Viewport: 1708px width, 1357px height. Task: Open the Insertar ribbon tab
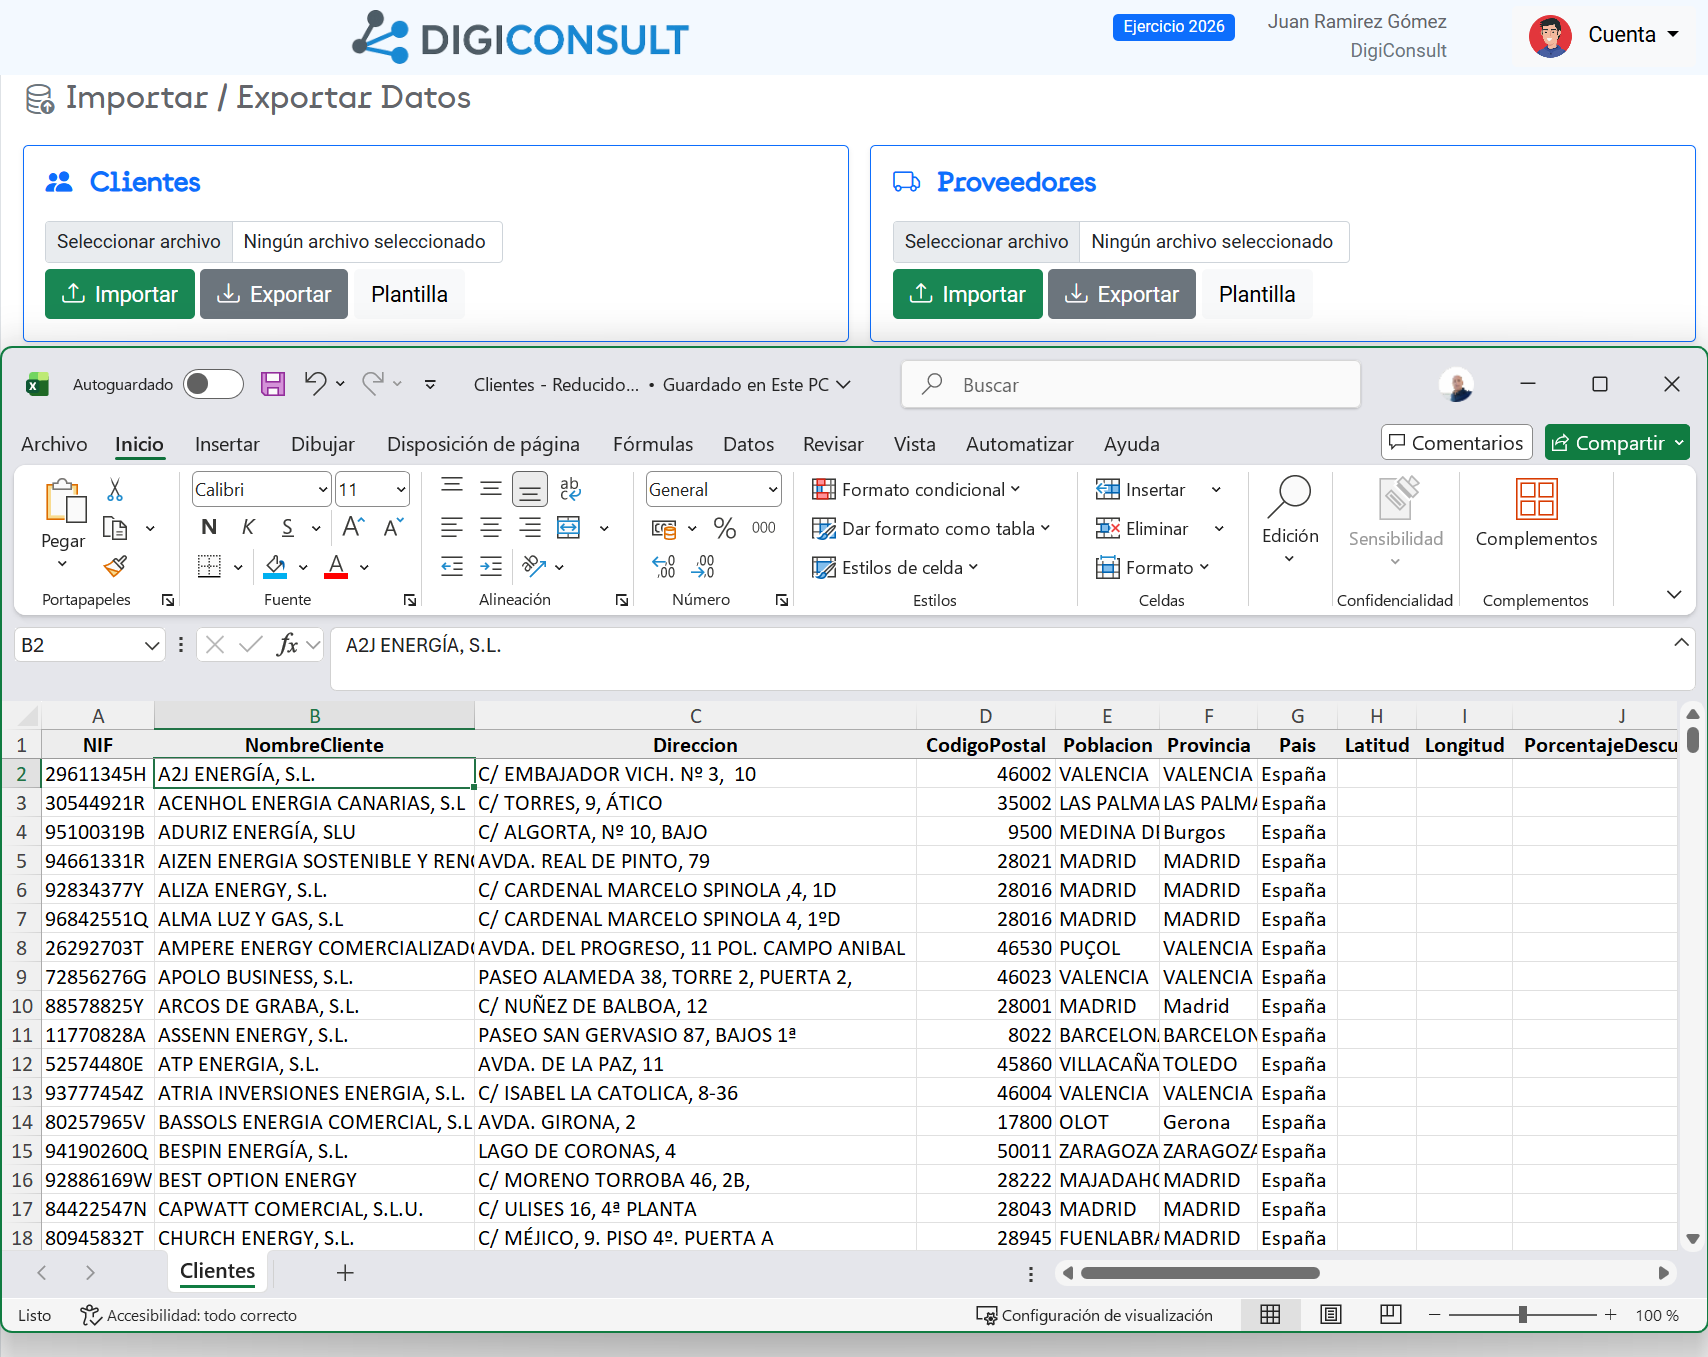coord(227,444)
